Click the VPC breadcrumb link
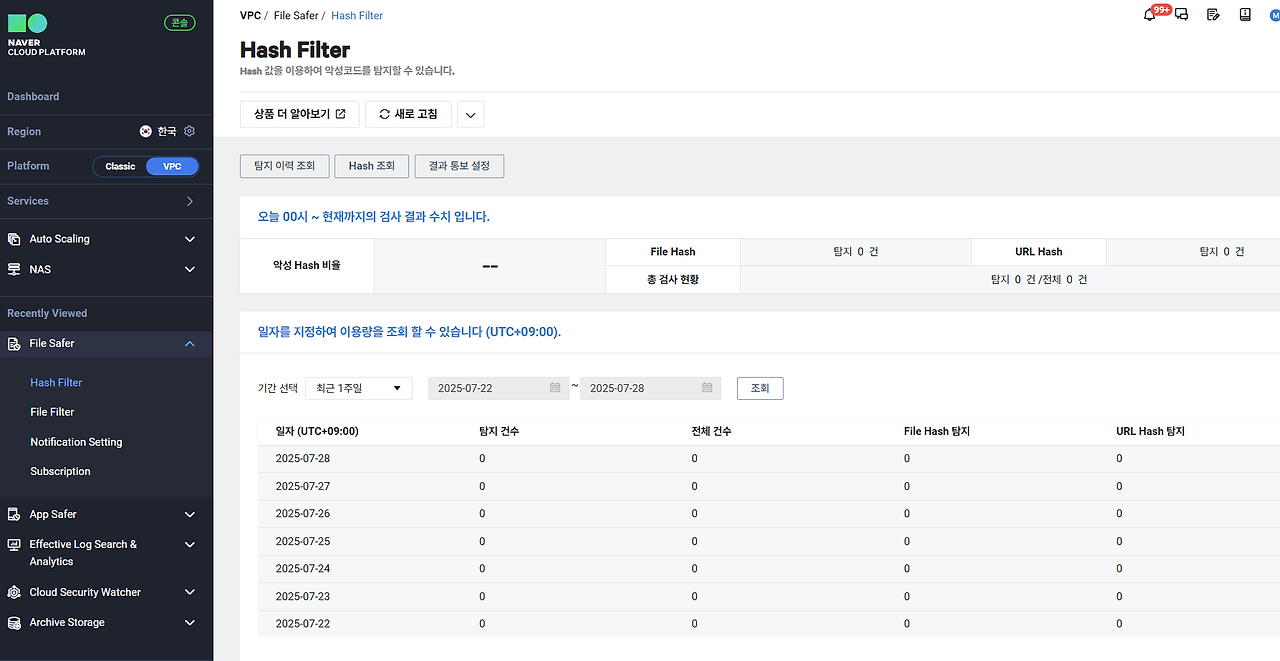Image resolution: width=1280 pixels, height=661 pixels. pyautogui.click(x=250, y=16)
